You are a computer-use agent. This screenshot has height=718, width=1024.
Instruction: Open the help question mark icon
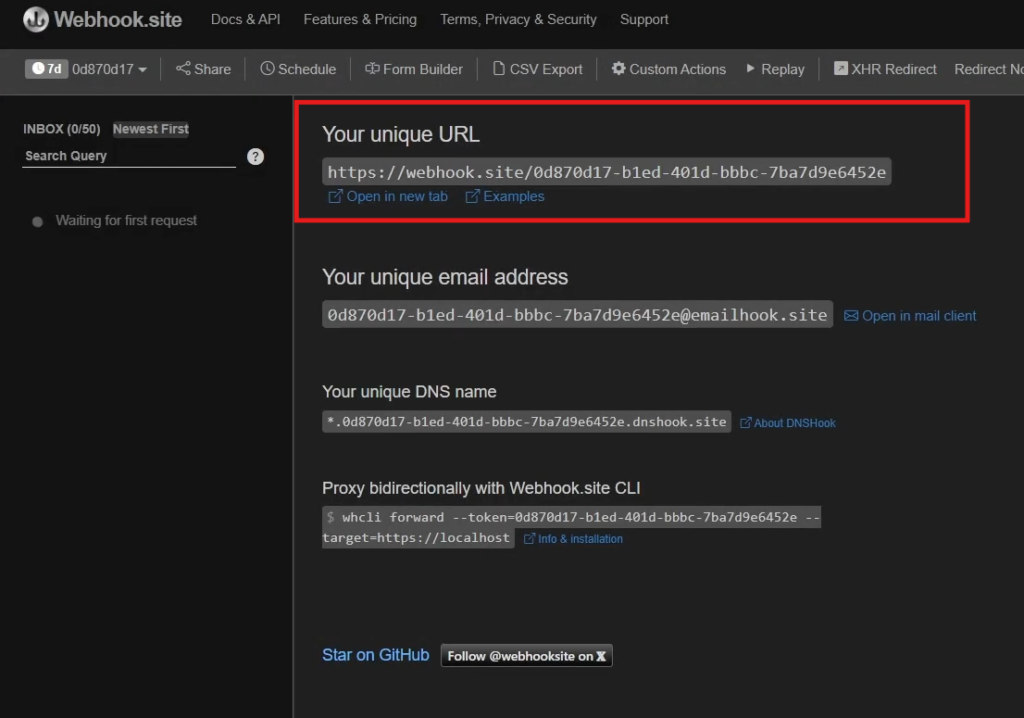[x=255, y=156]
